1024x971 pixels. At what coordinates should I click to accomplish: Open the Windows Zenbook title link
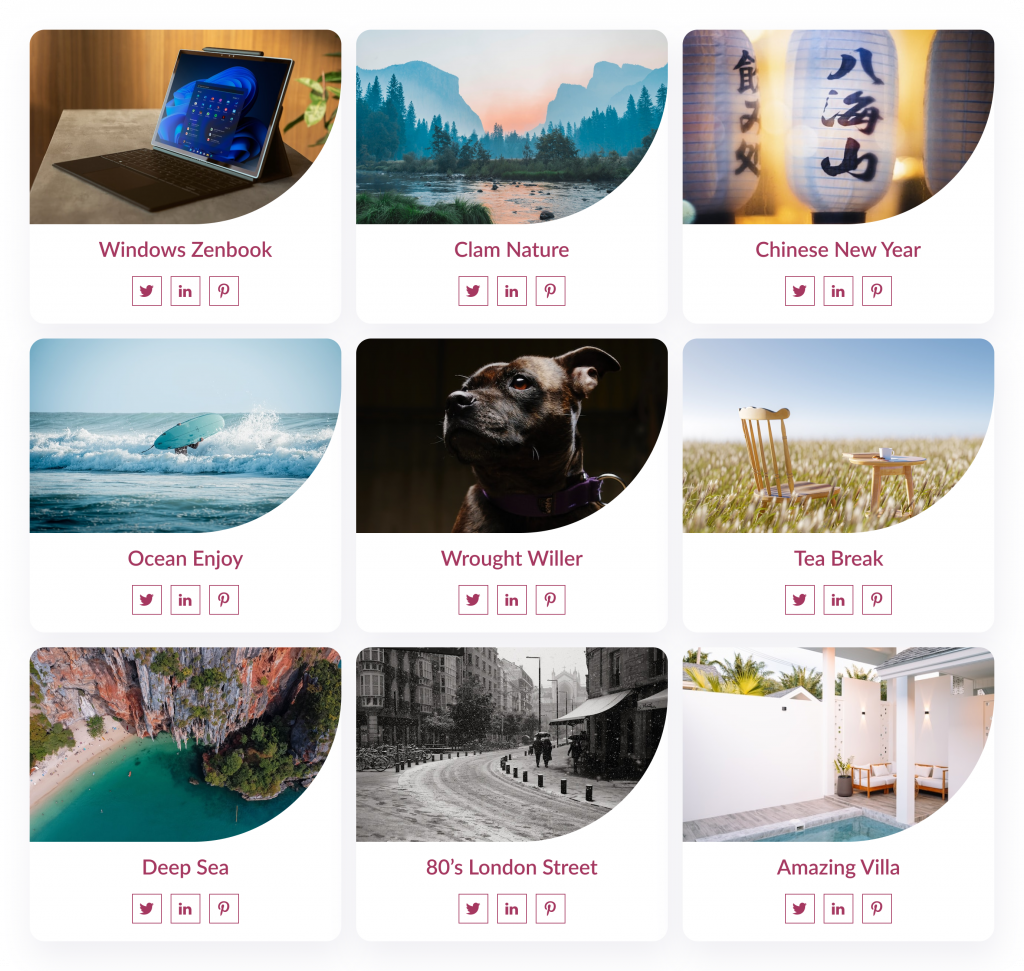click(x=185, y=249)
